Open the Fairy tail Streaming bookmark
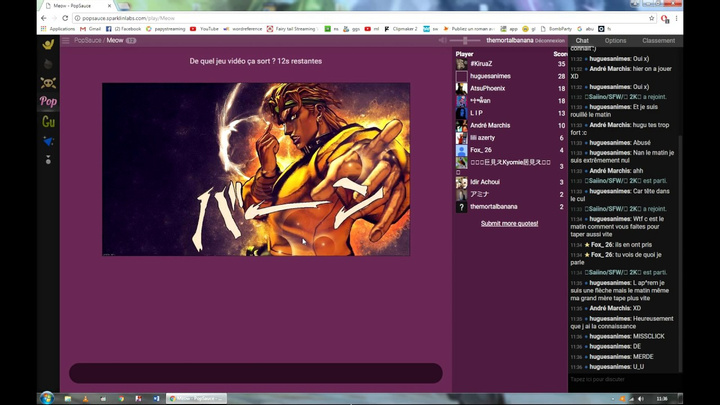 pos(292,28)
